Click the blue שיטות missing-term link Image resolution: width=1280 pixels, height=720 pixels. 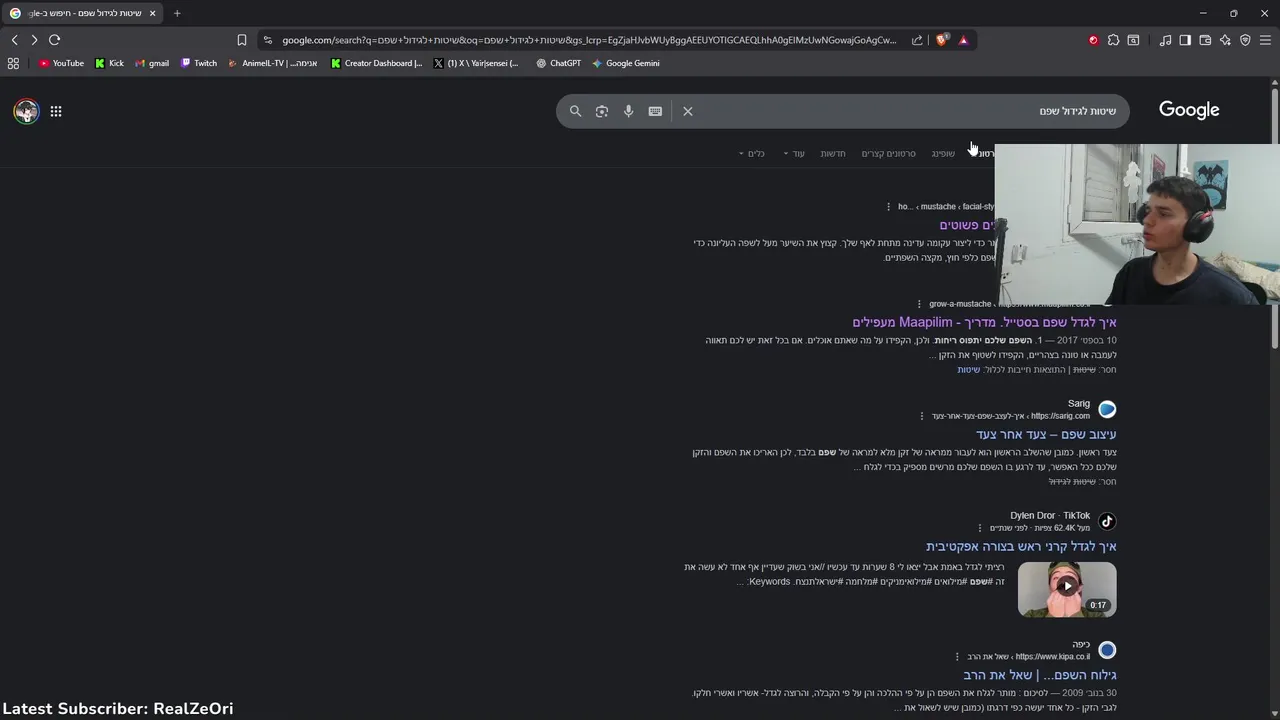click(969, 370)
